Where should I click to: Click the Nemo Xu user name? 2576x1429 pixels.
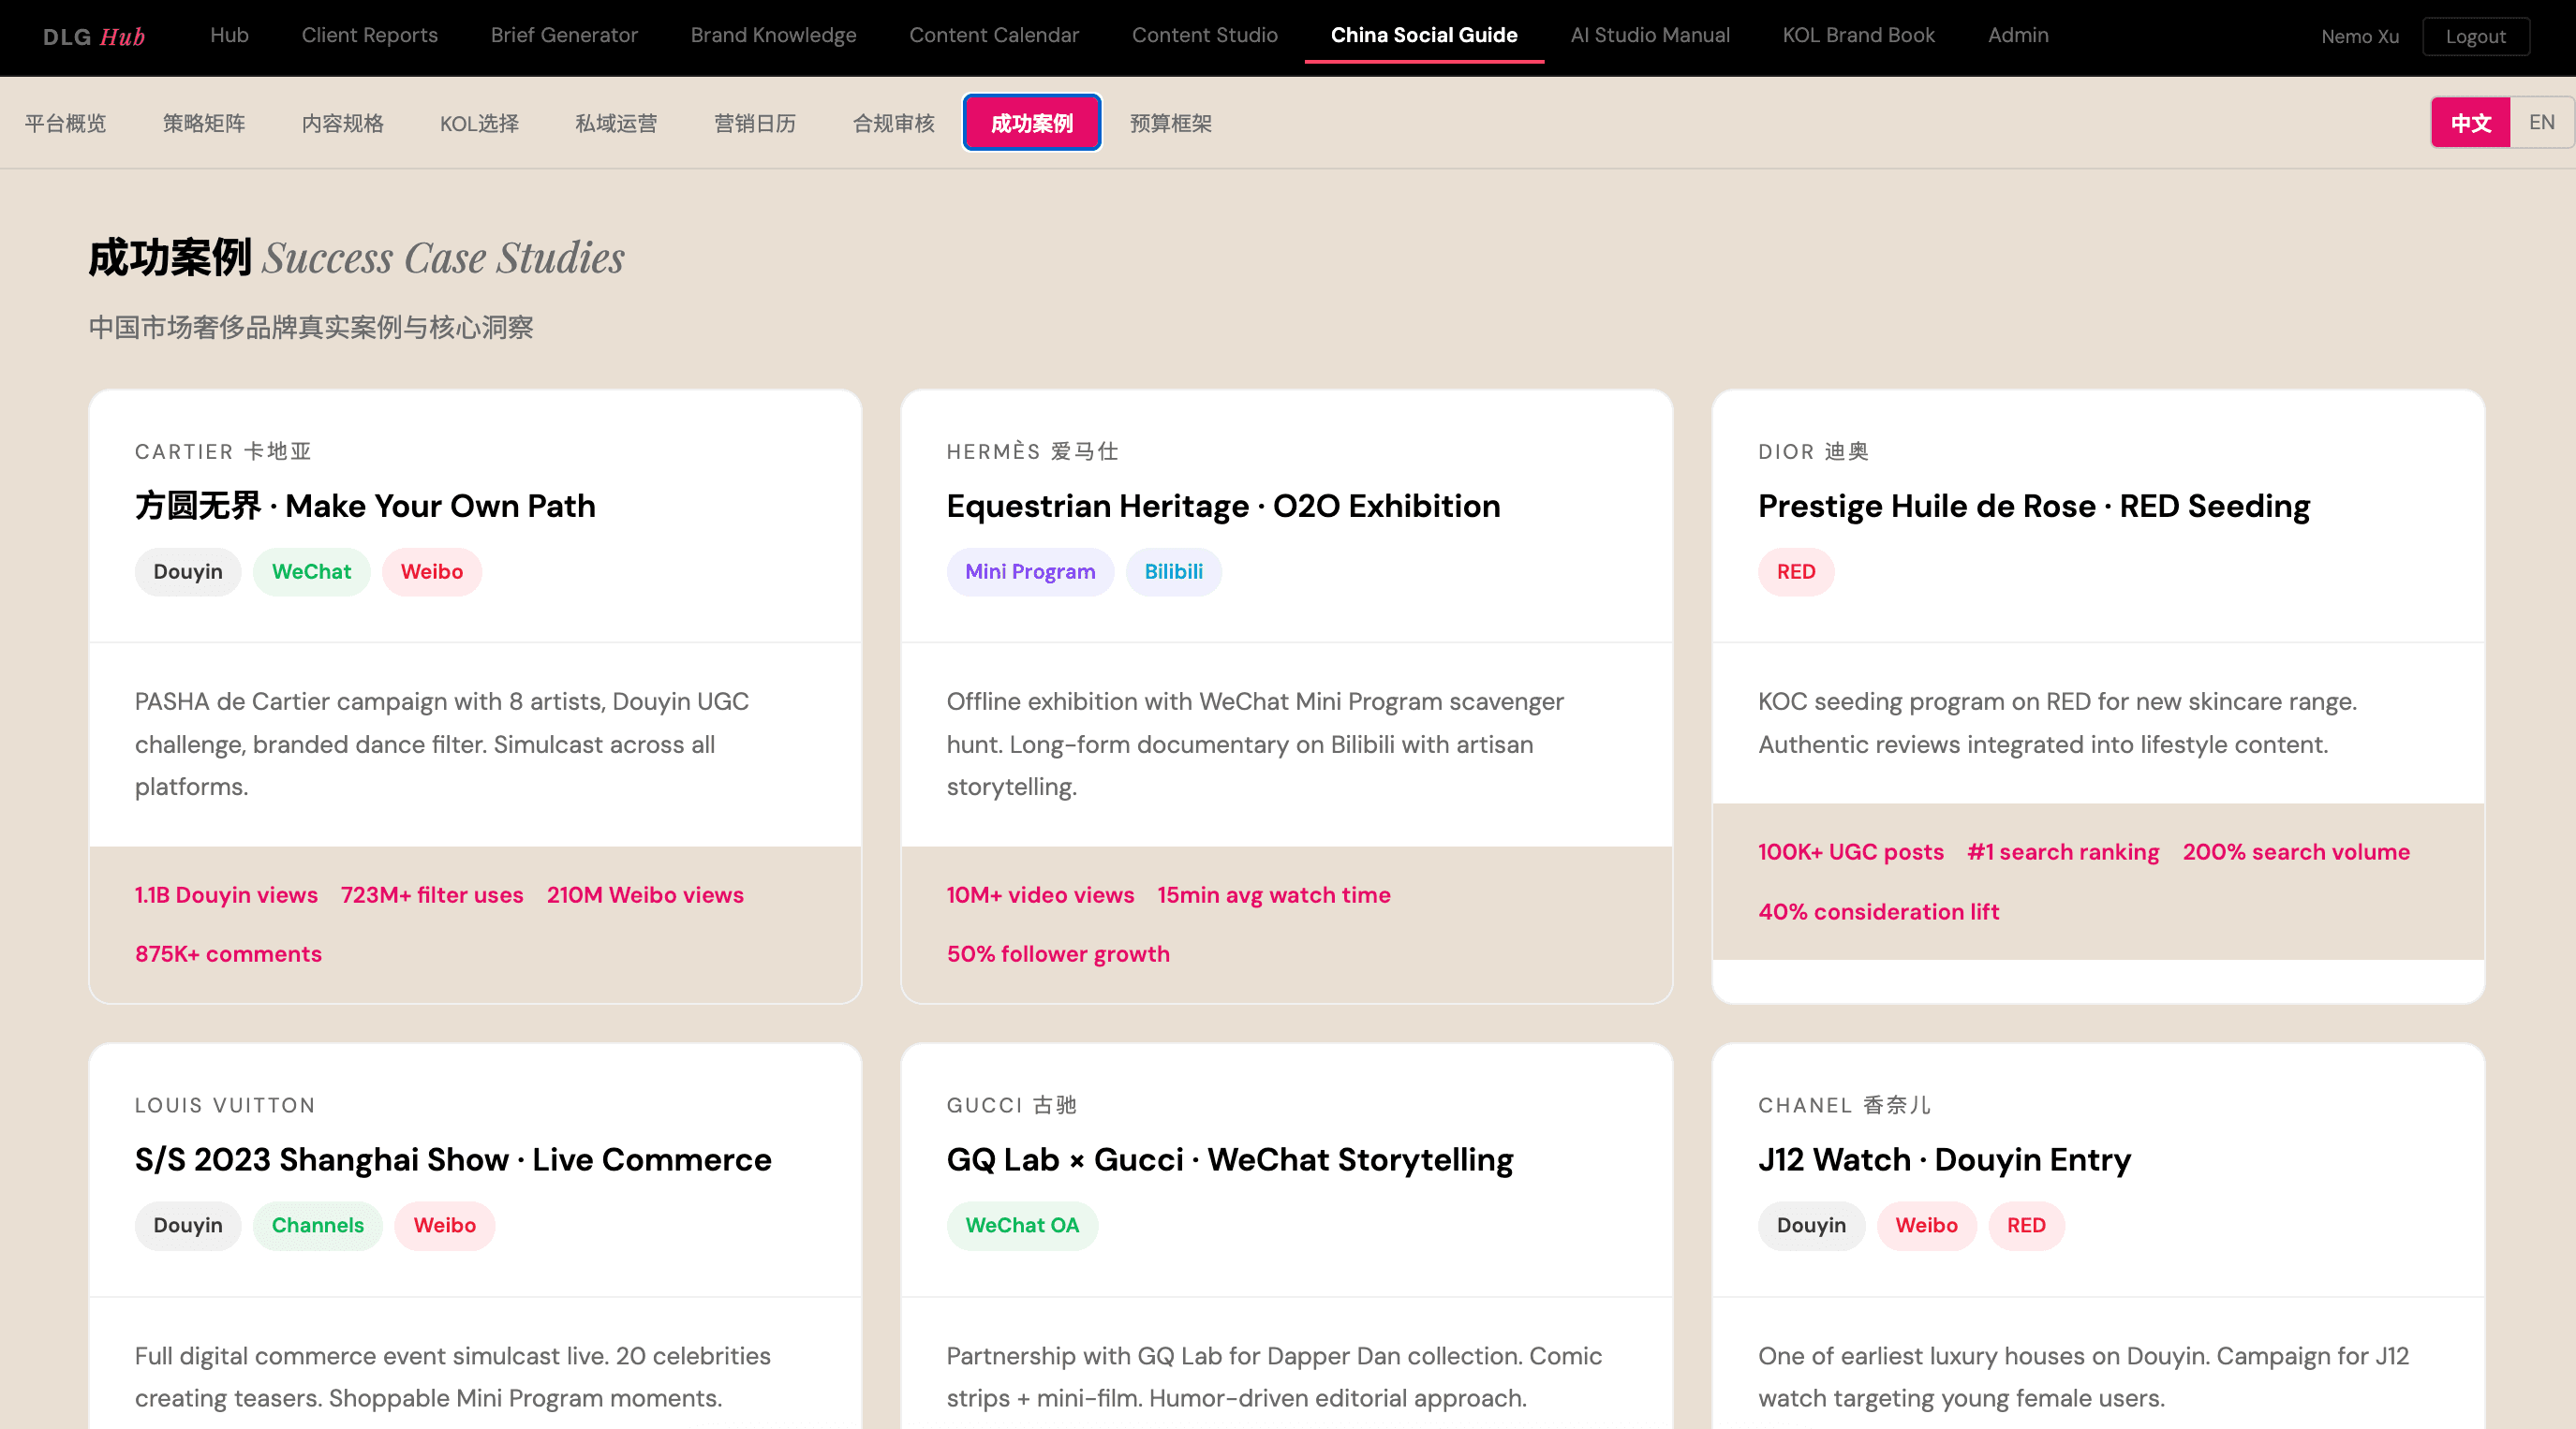[2359, 37]
